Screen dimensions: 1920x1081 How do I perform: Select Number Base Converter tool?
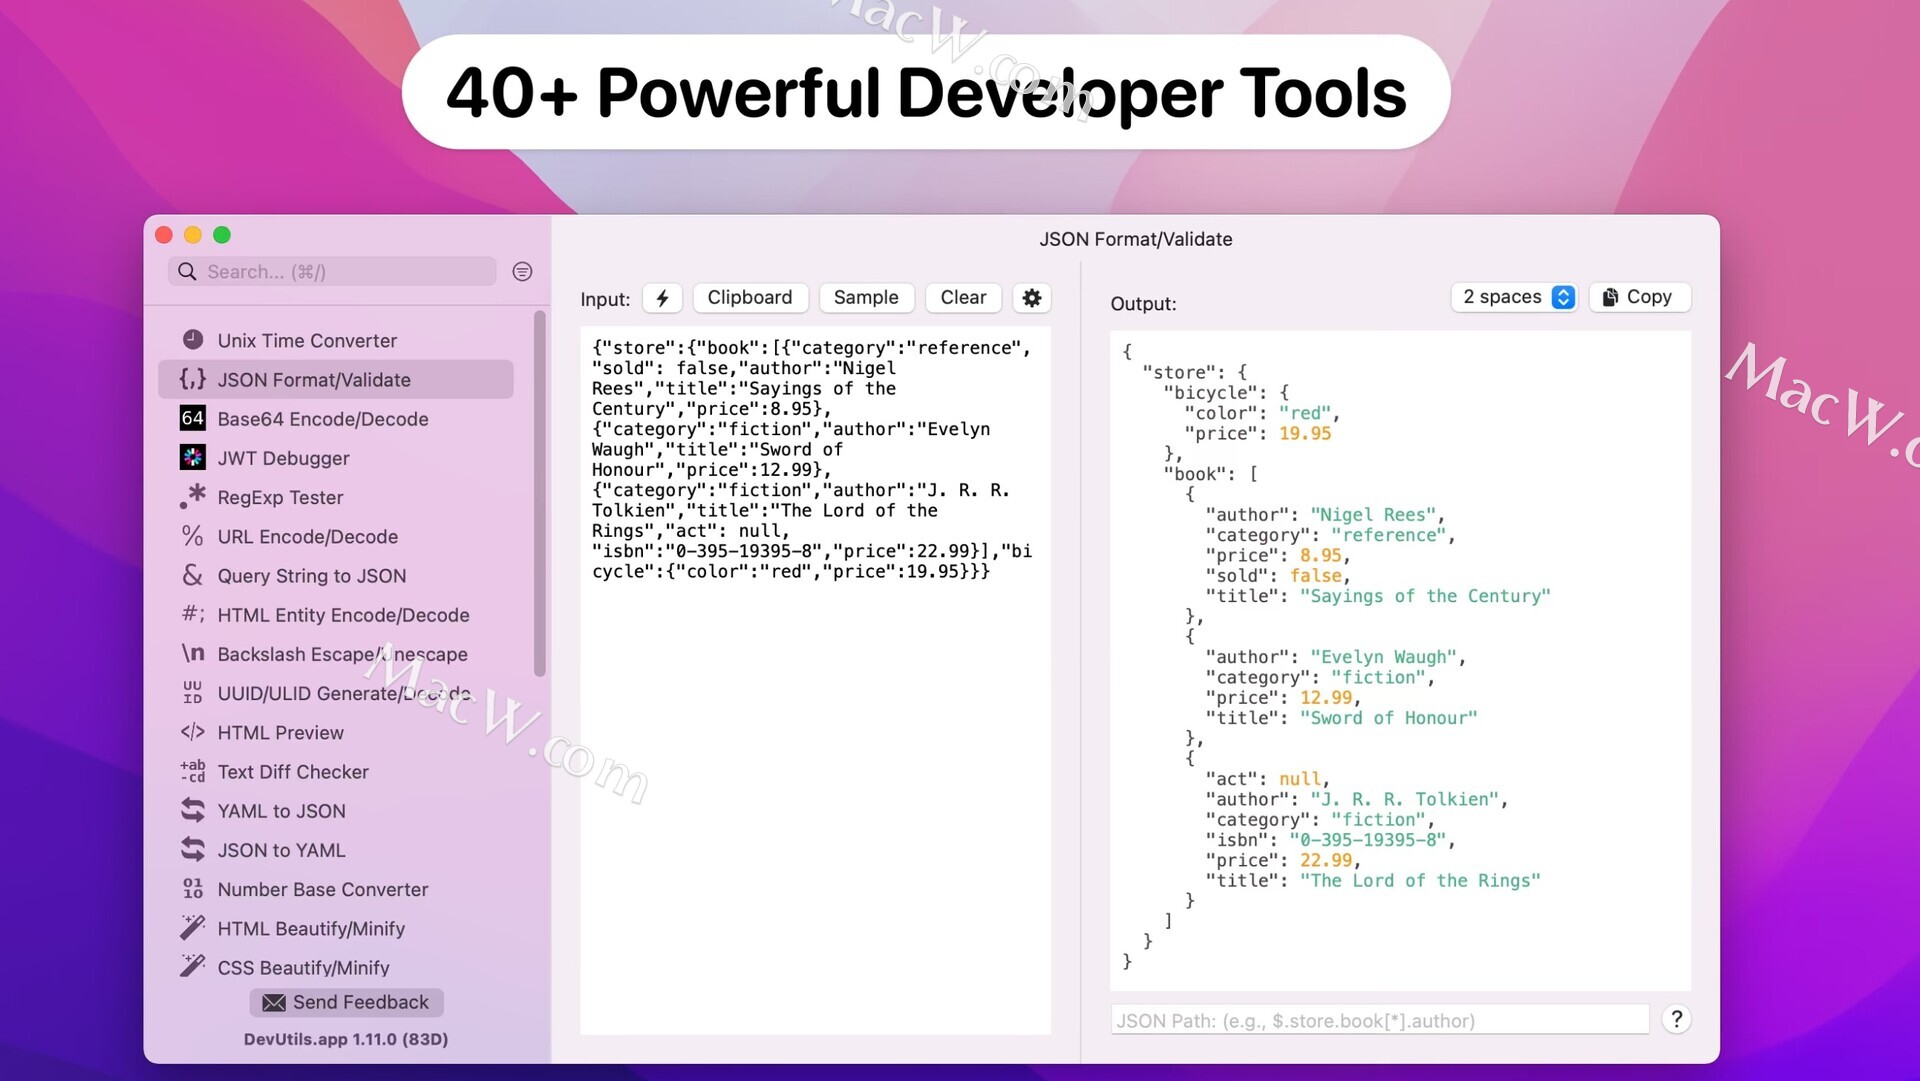click(x=322, y=889)
